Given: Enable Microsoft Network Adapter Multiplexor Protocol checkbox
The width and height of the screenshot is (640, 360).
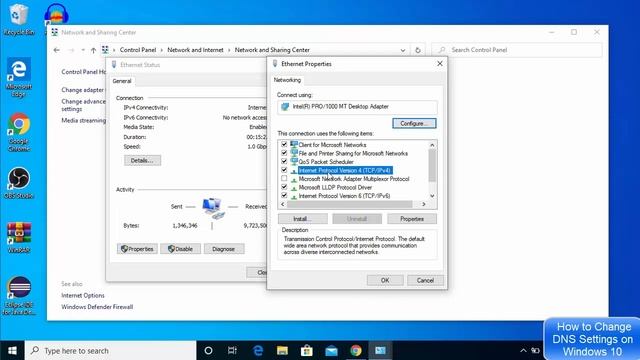Looking at the screenshot, I should 284,179.
